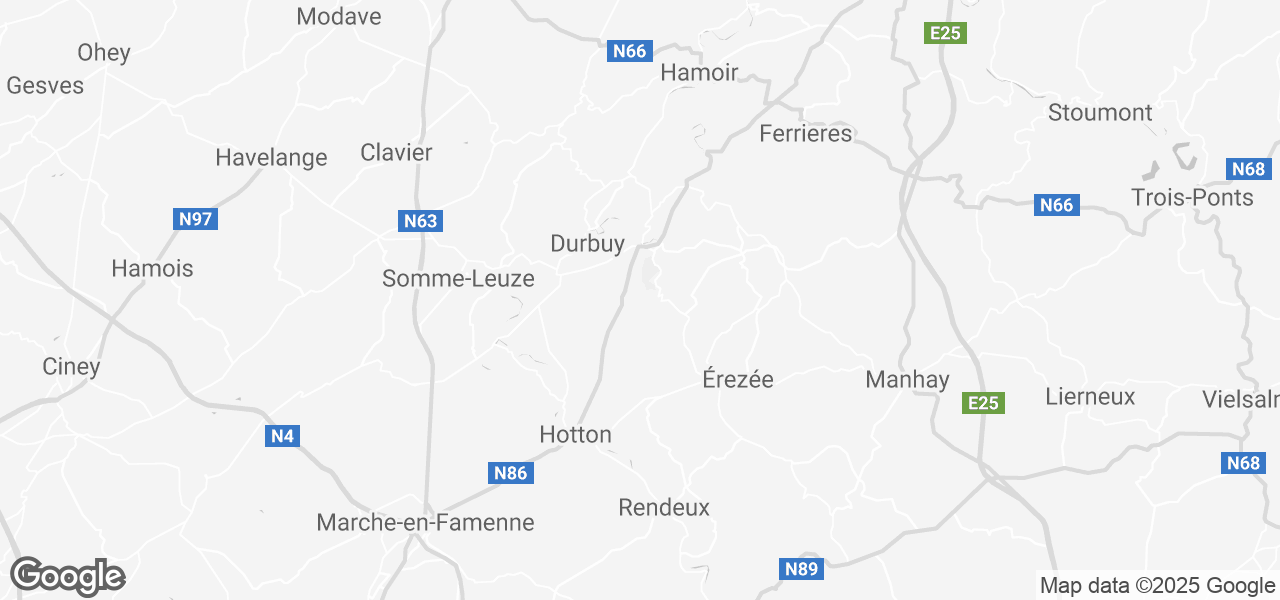1280x600 pixels.
Task: Click the Havelange label
Action: tap(271, 157)
